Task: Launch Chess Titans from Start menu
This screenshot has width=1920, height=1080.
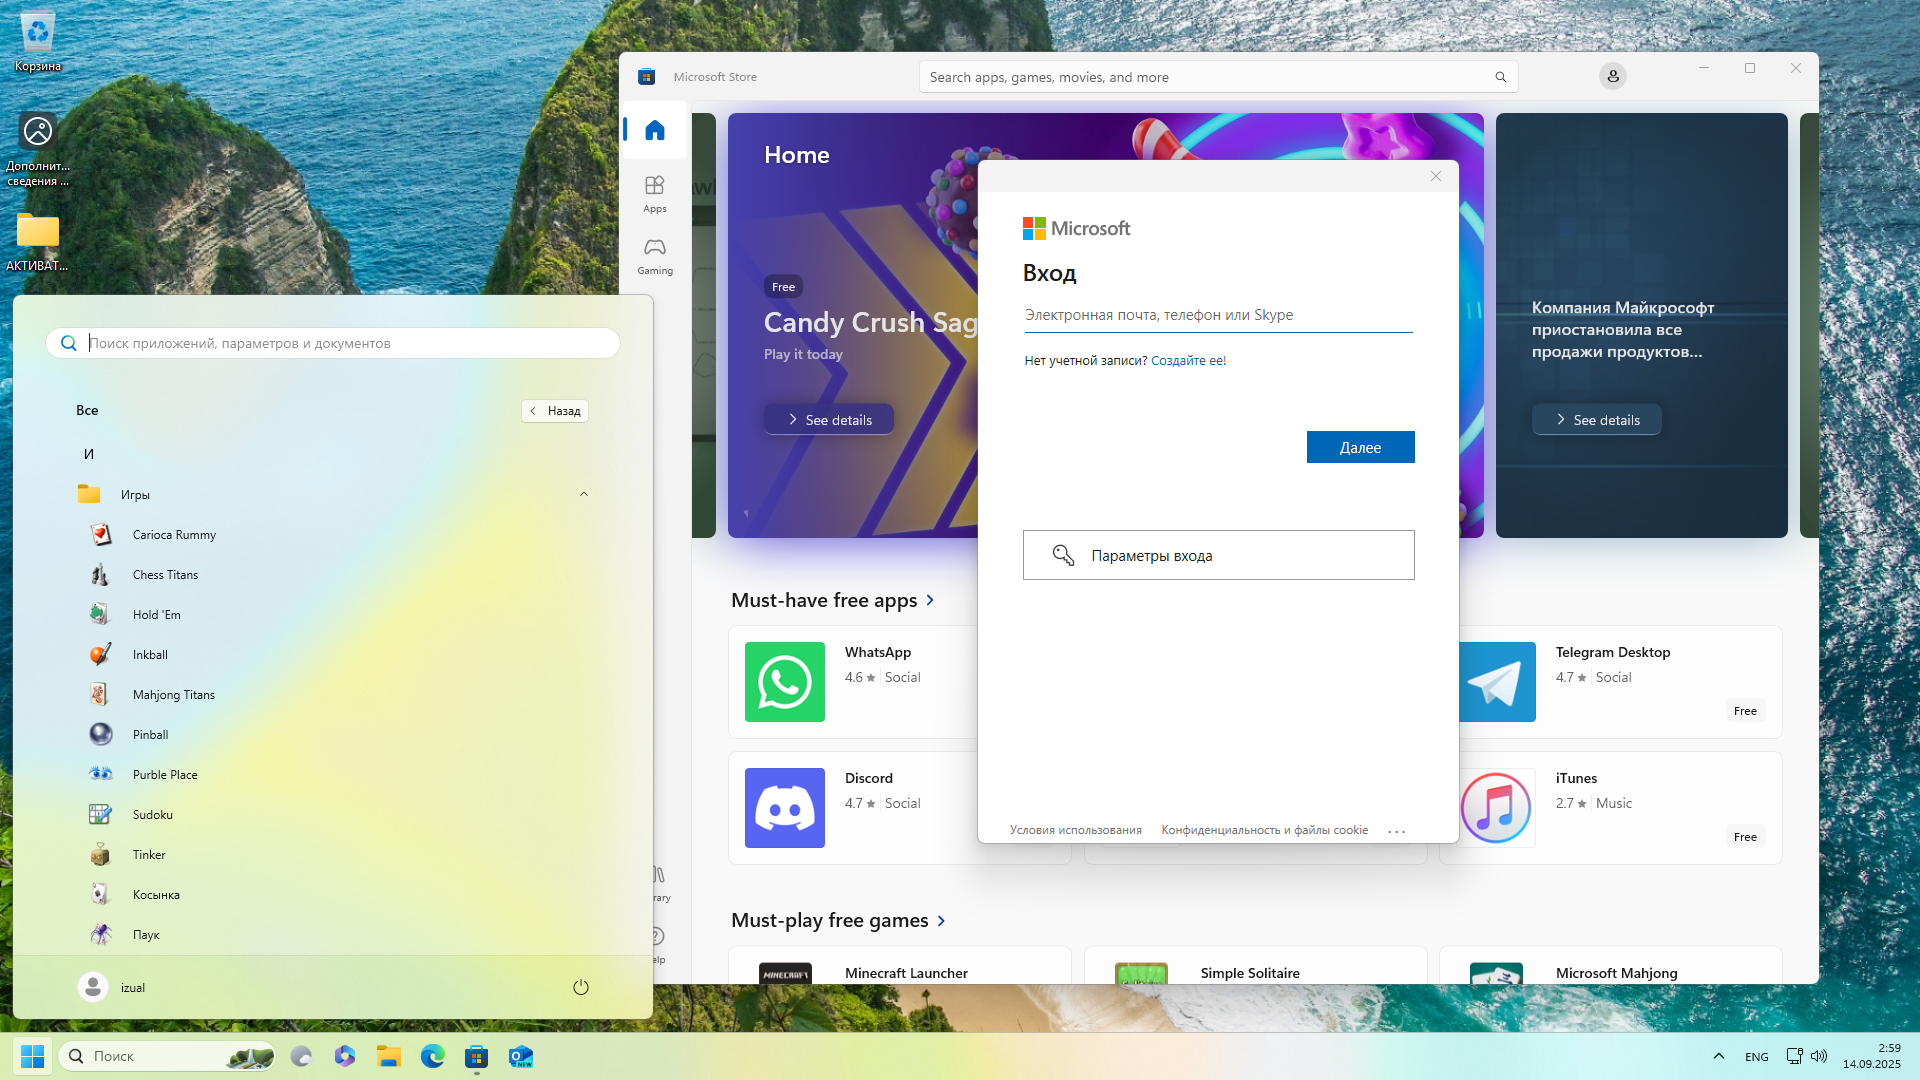Action: tap(333, 575)
